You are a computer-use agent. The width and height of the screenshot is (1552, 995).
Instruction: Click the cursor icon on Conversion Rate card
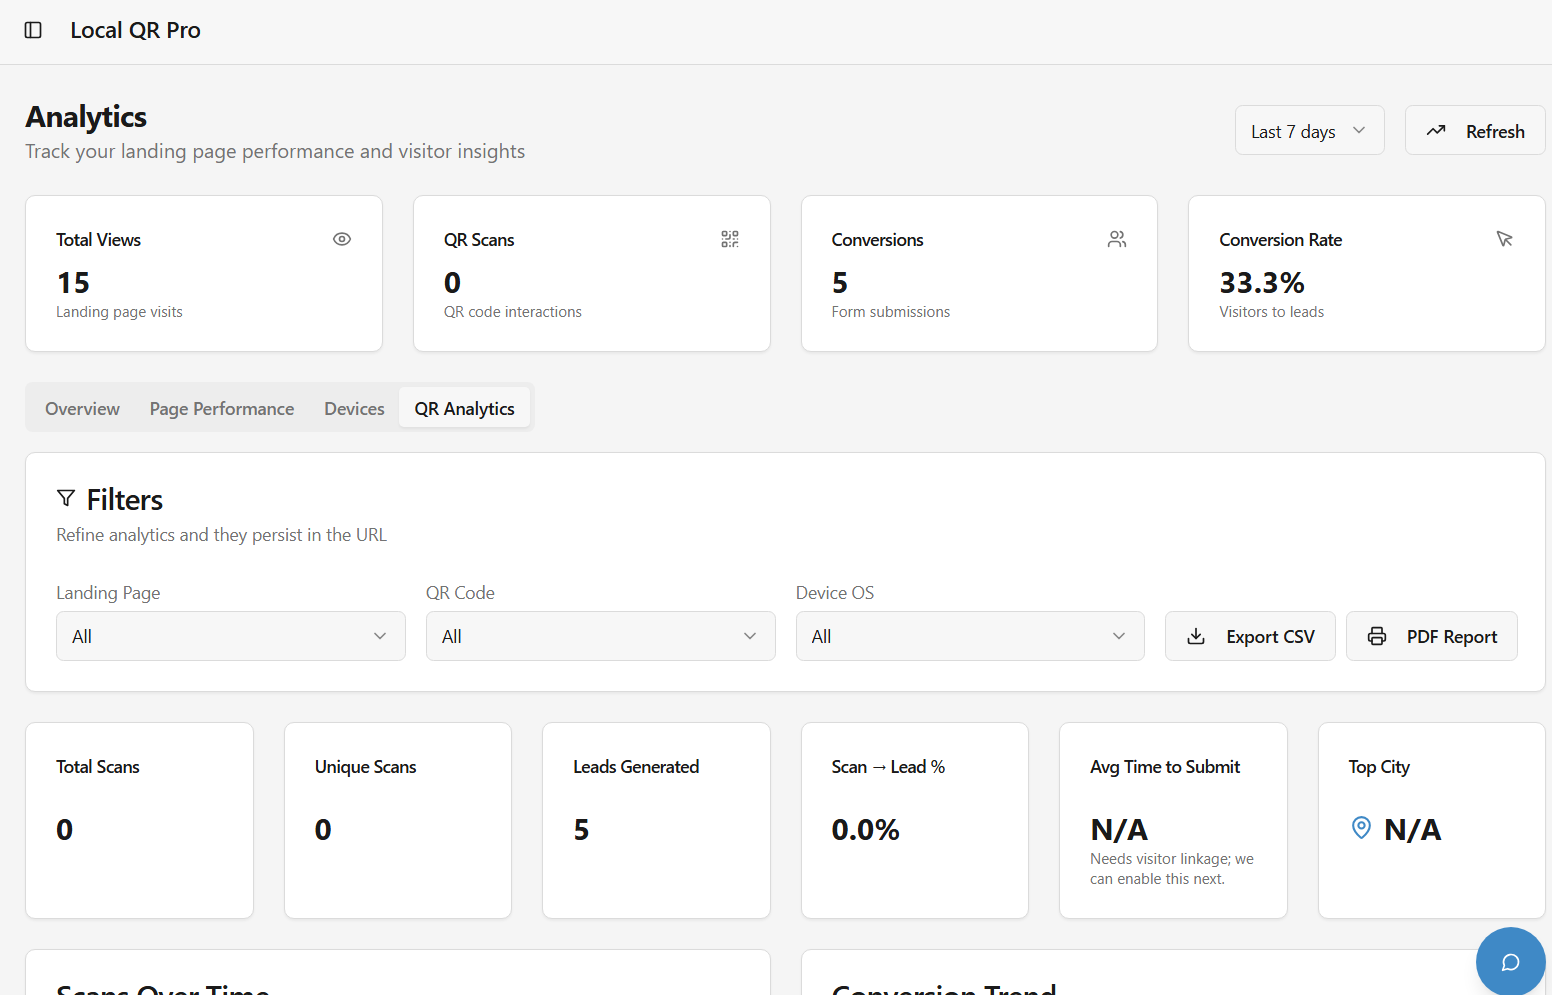tap(1505, 239)
